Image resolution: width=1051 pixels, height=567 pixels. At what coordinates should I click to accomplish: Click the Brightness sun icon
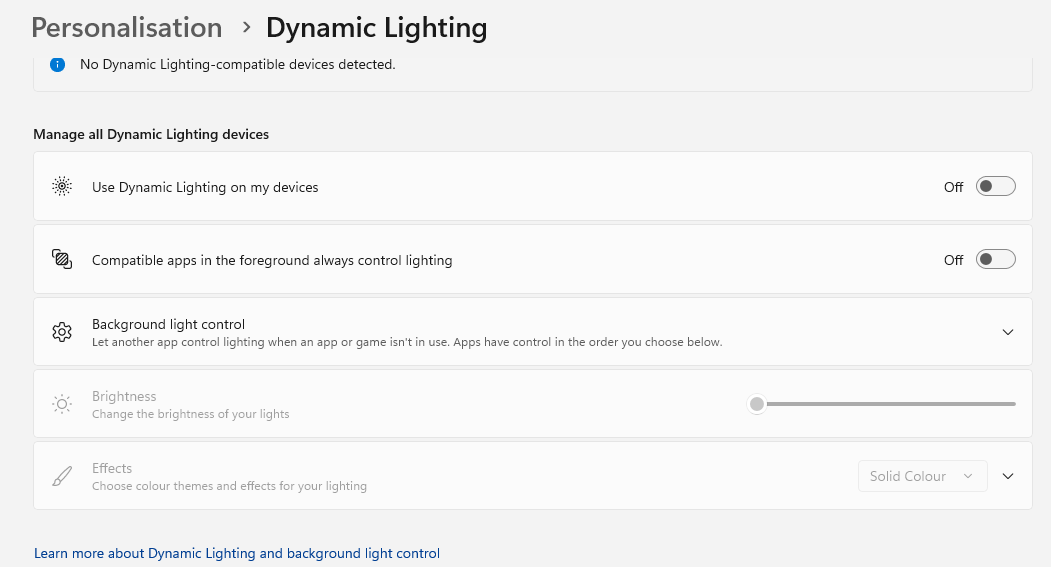(62, 404)
